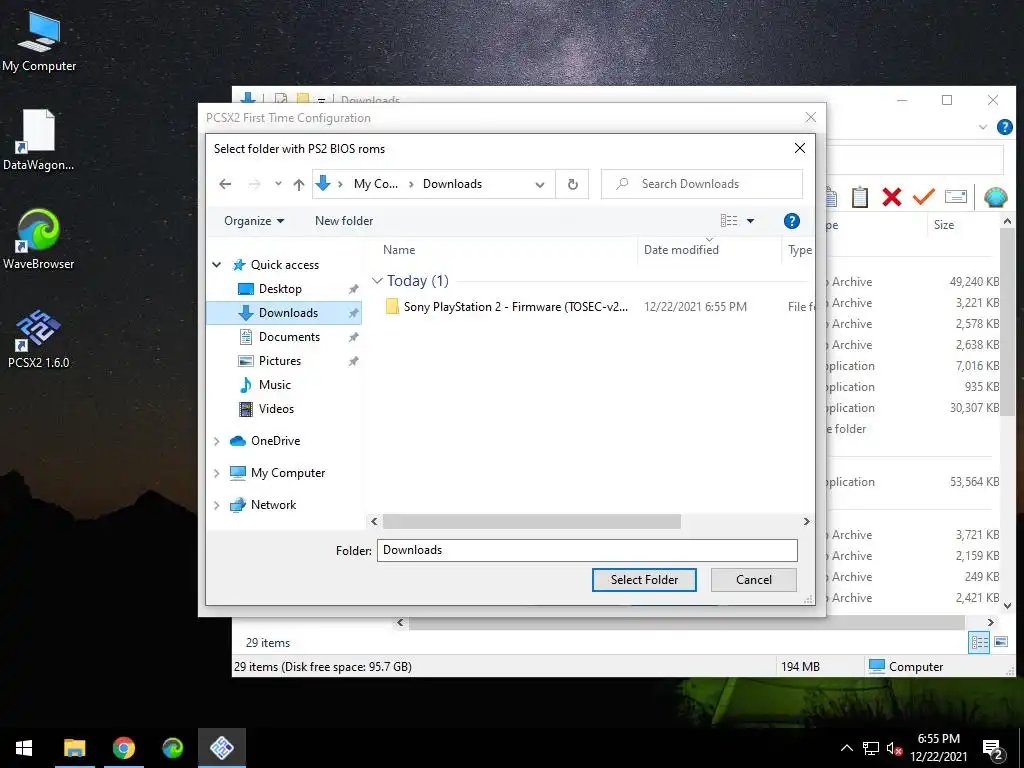Sort by the Name column

tap(399, 249)
